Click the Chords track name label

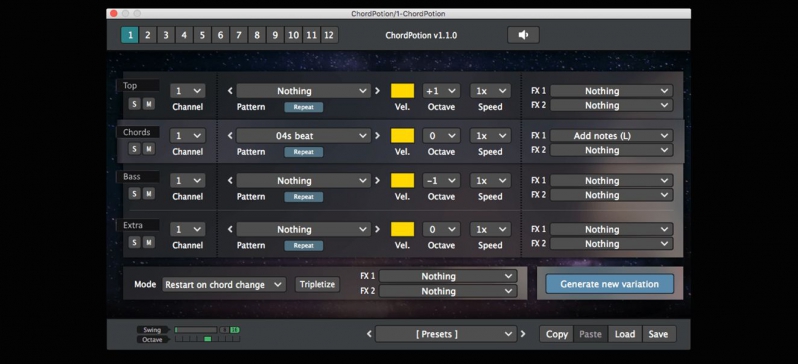pos(138,132)
